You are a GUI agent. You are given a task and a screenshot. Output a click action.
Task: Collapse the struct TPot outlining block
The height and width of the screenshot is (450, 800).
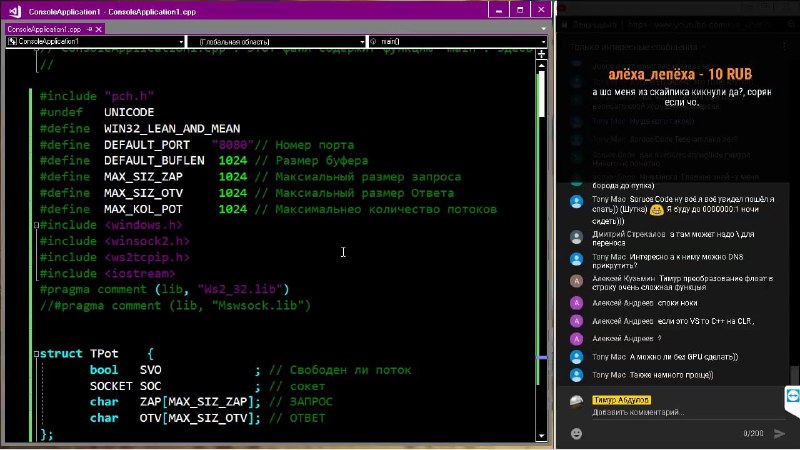tap(36, 354)
